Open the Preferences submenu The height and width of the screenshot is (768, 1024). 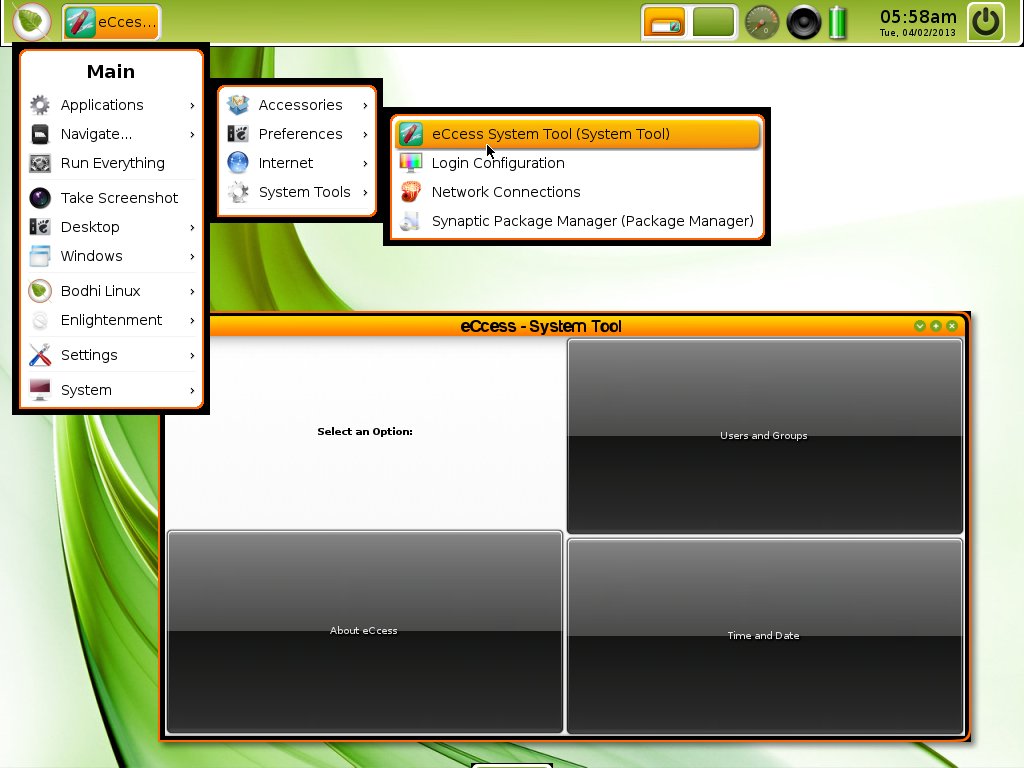click(x=297, y=134)
